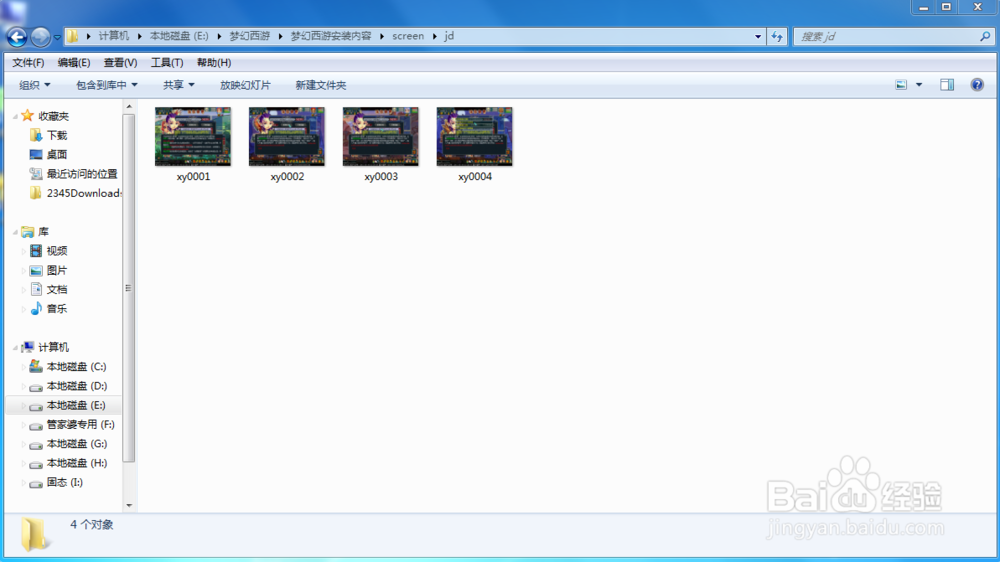1000x562 pixels.
Task: Click the folder icon in the address bar
Action: 73,36
